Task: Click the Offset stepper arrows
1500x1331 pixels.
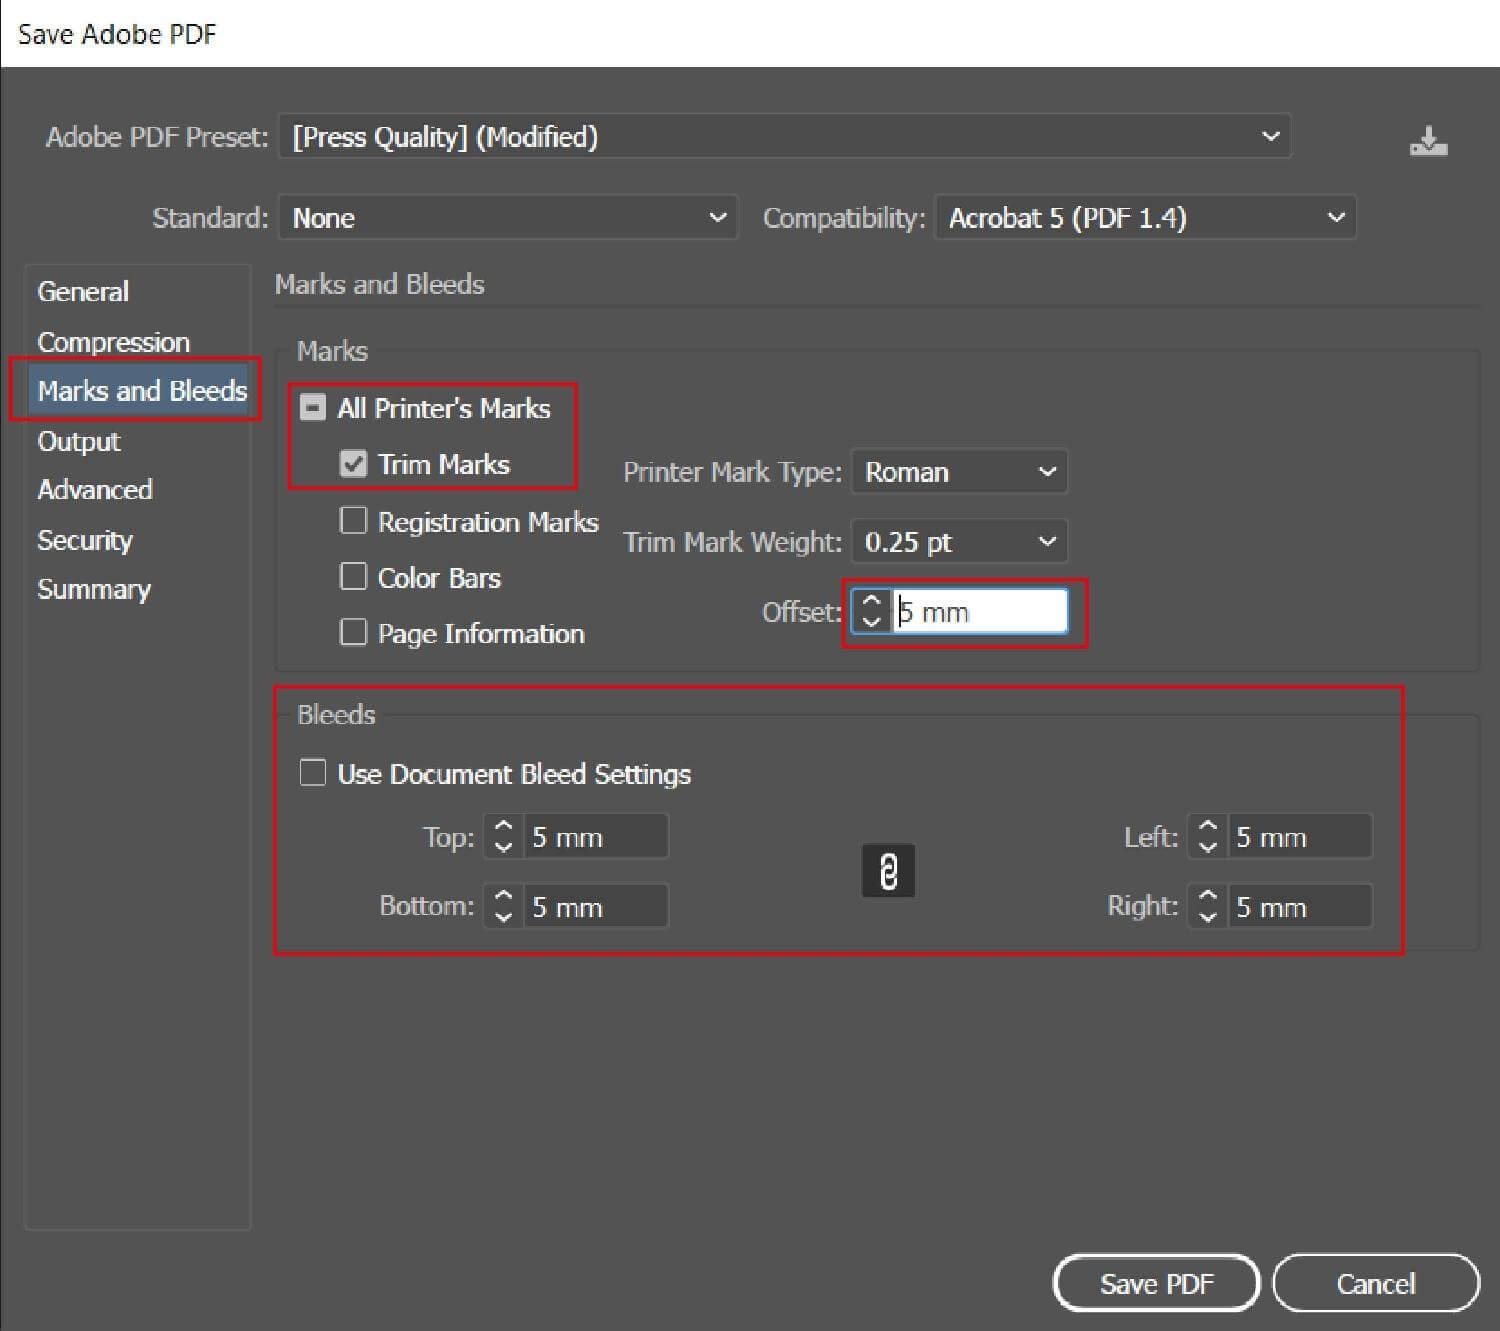Action: 871,612
